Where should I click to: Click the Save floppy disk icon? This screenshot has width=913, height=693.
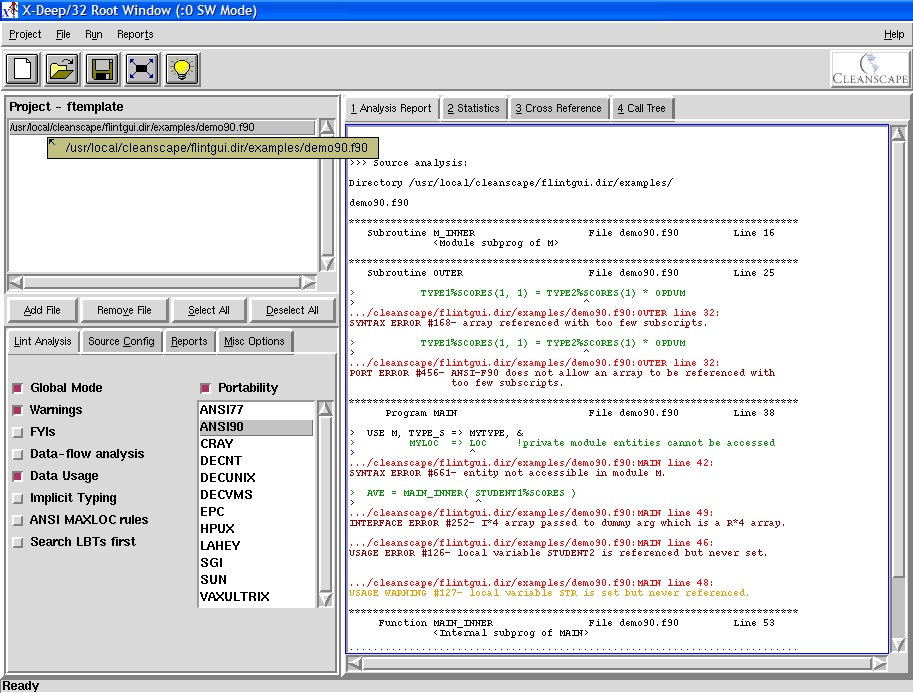(x=102, y=69)
